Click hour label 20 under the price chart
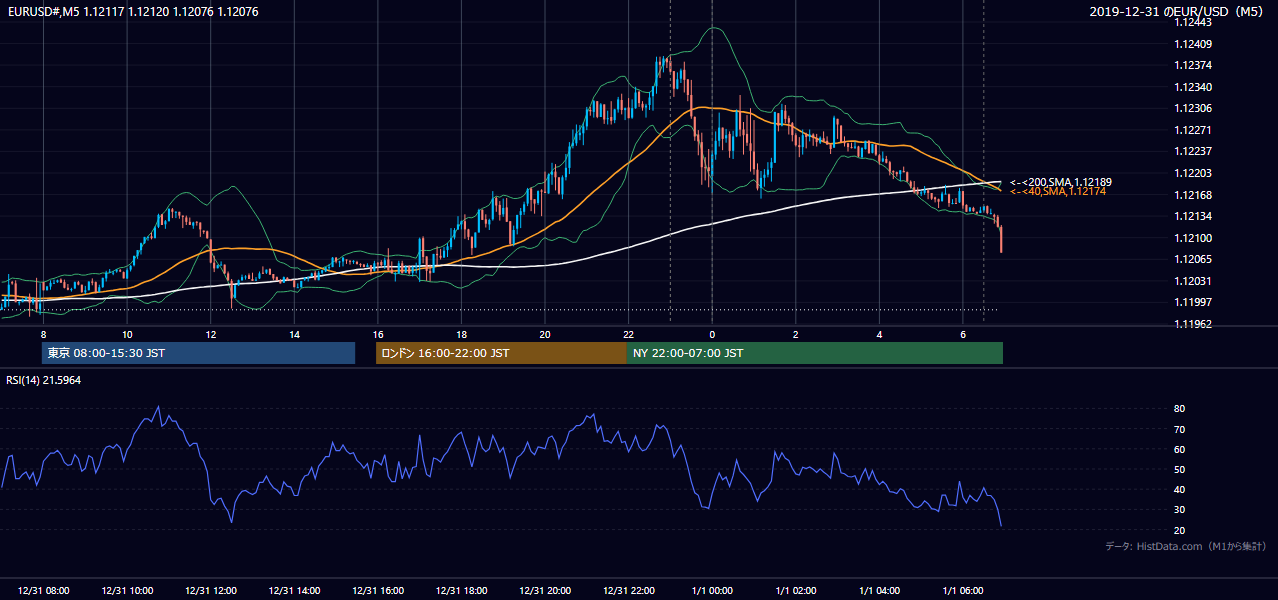1278x600 pixels. click(x=545, y=334)
